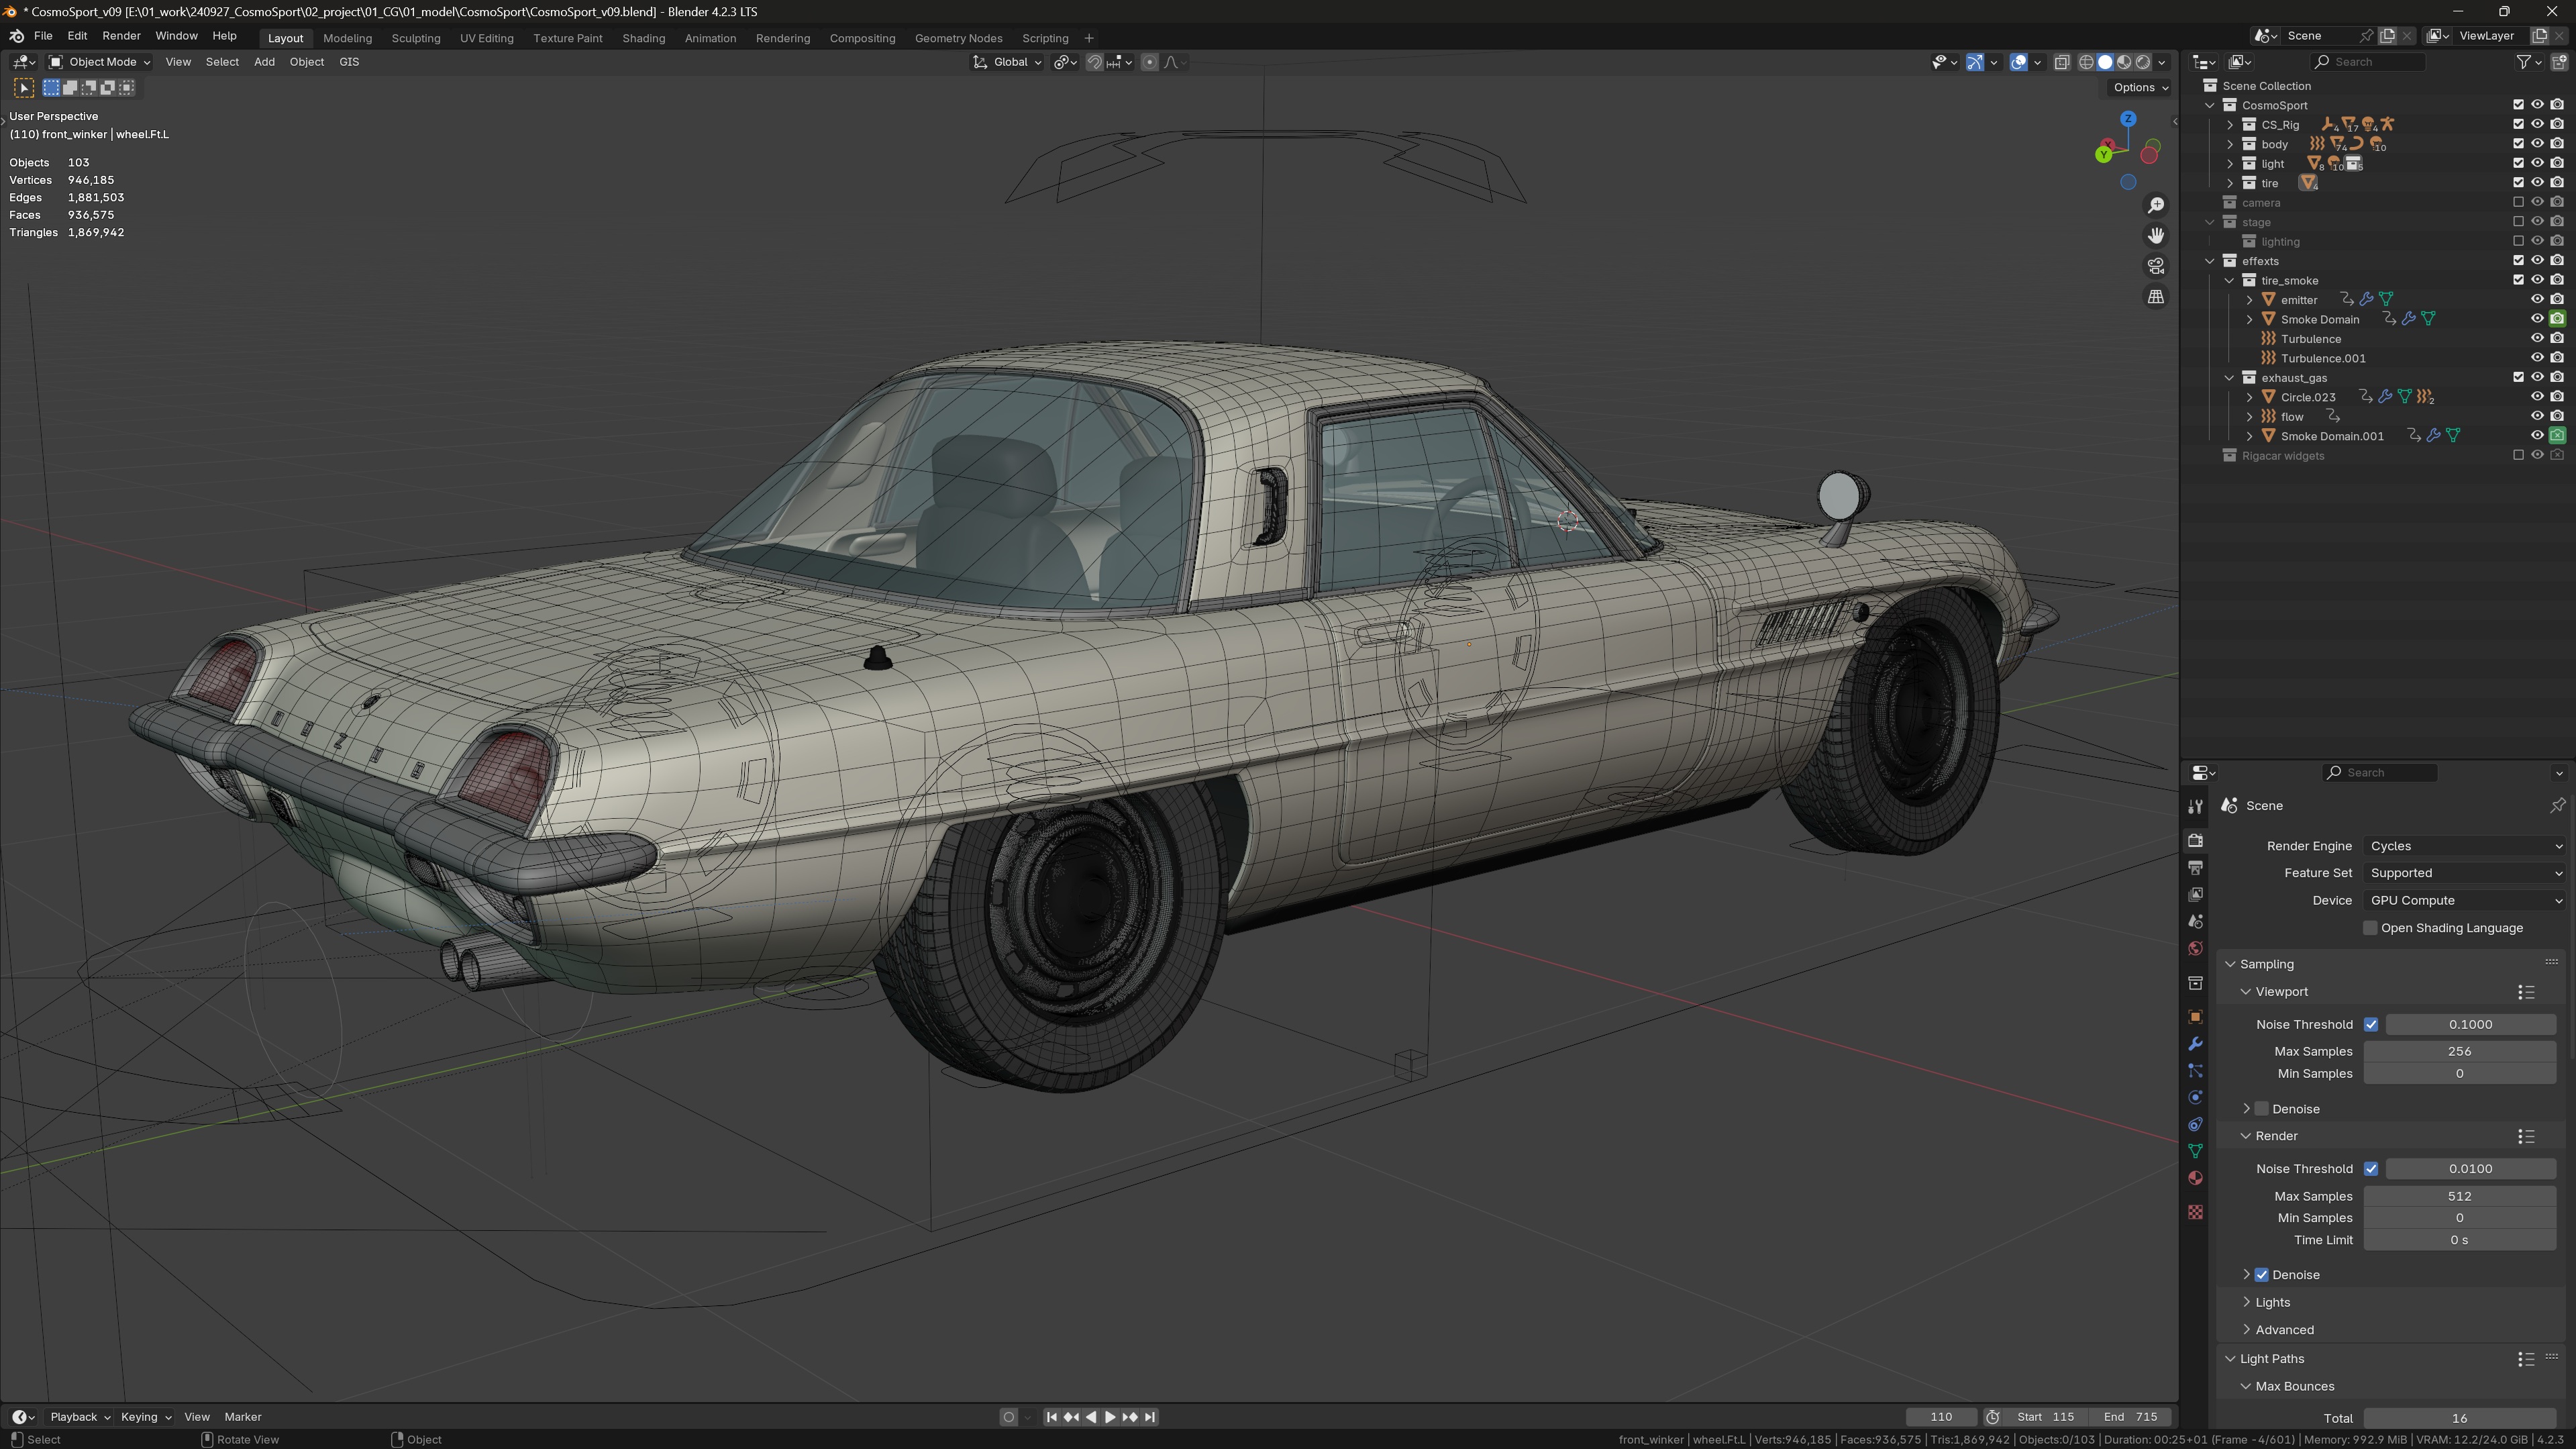2576x1449 pixels.
Task: Open the Render menu
Action: [121, 36]
